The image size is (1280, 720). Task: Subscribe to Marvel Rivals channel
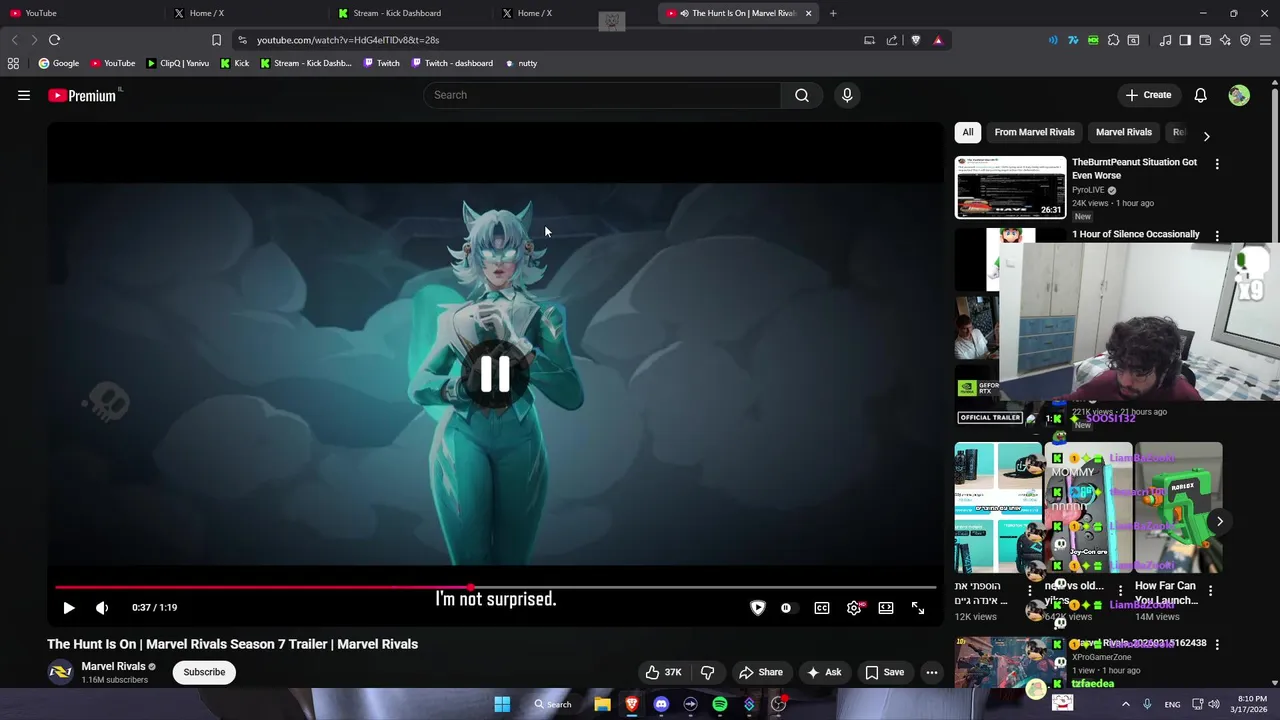point(204,672)
